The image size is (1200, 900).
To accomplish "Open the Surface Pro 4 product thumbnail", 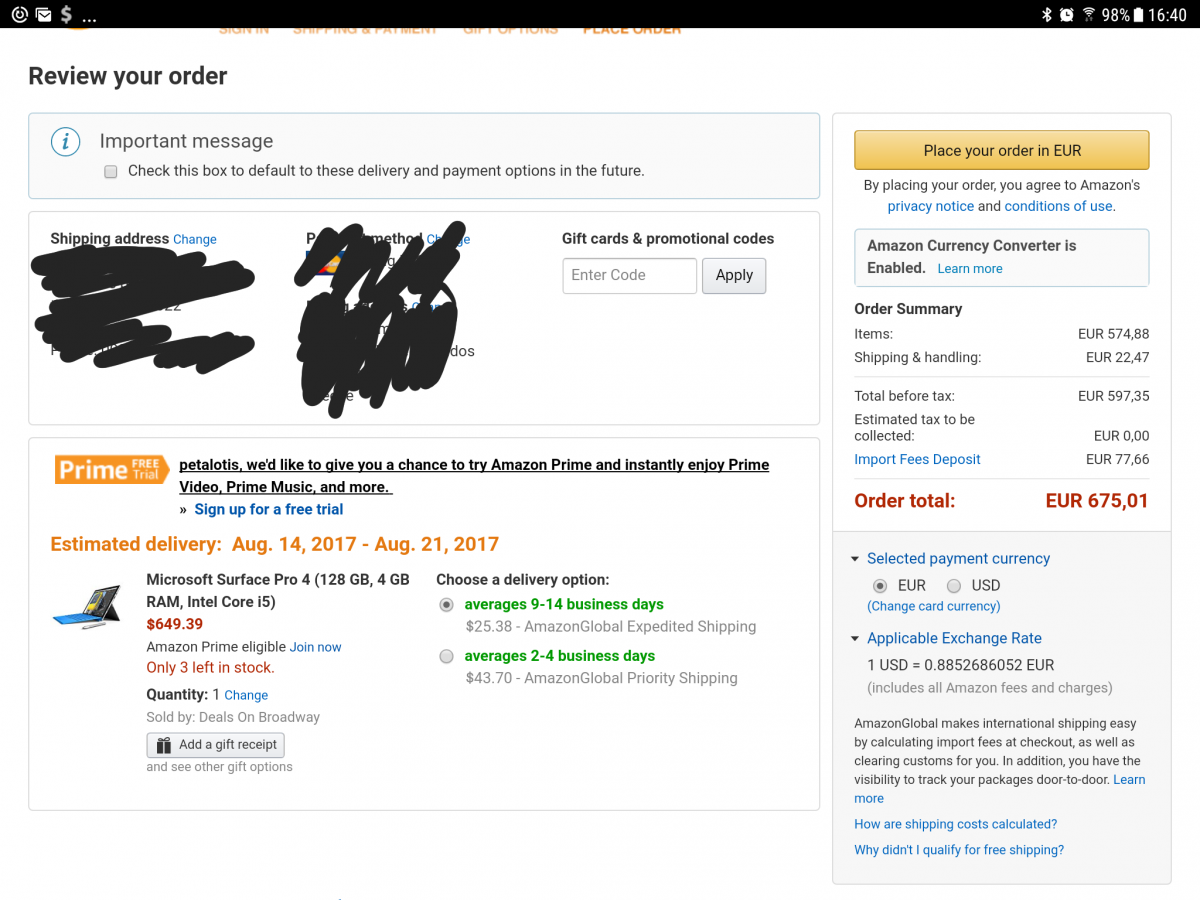I will tap(86, 606).
